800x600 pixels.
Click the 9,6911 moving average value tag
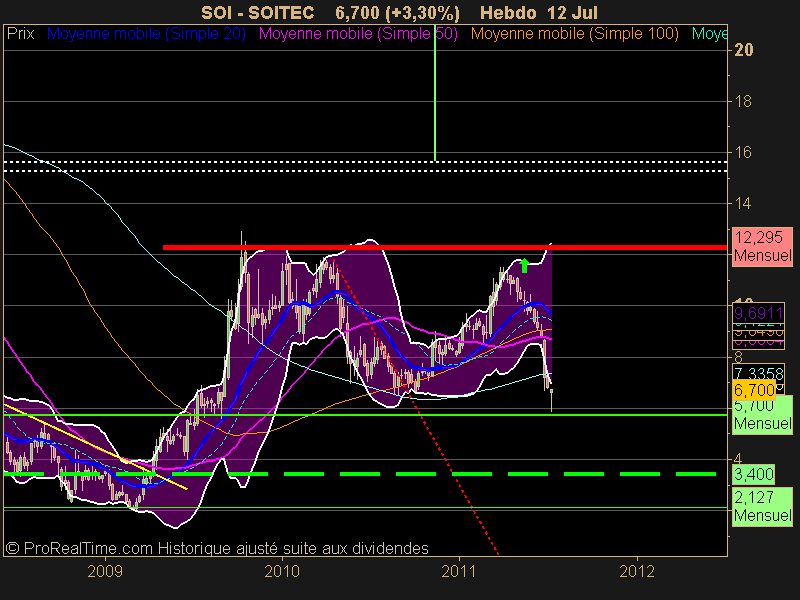click(758, 313)
